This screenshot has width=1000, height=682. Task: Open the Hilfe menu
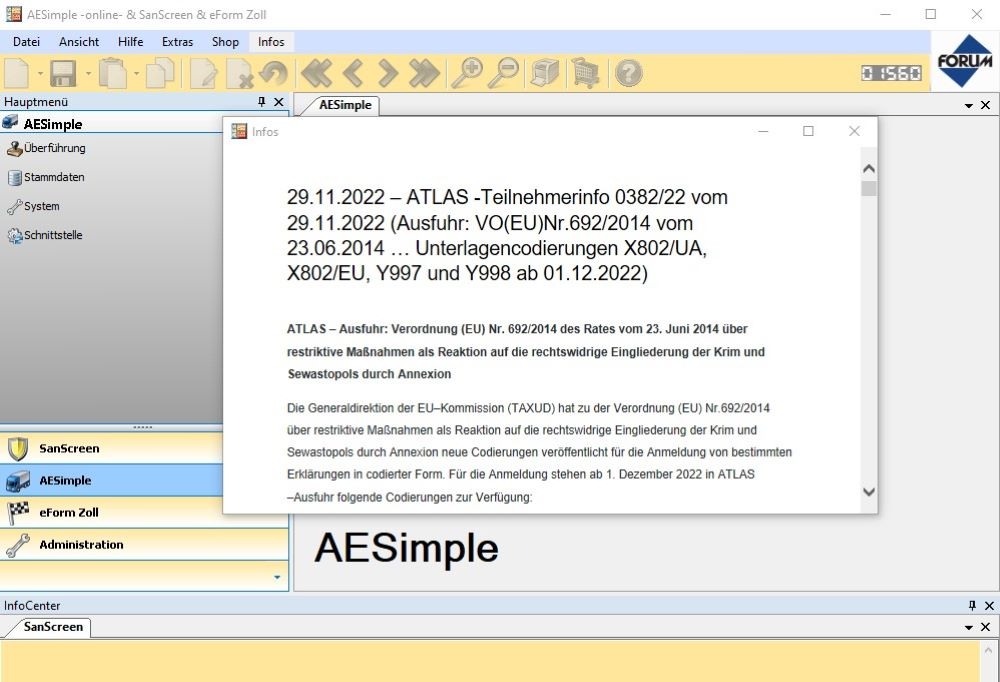(130, 41)
